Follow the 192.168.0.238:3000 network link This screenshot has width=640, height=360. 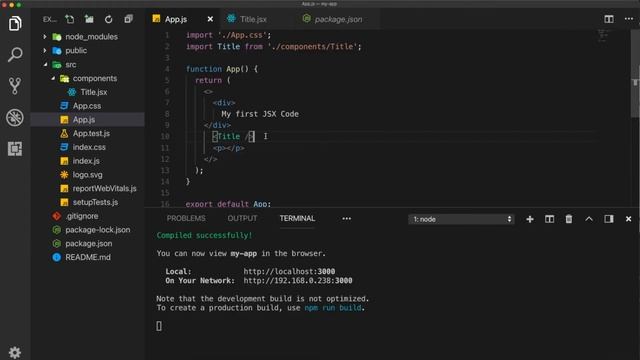[x=298, y=281]
